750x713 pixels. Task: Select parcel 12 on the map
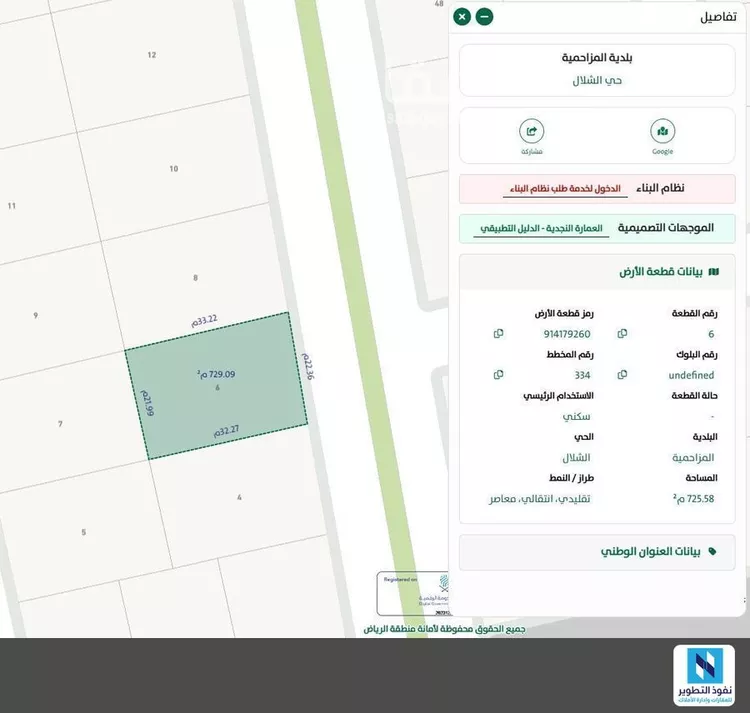(x=152, y=55)
